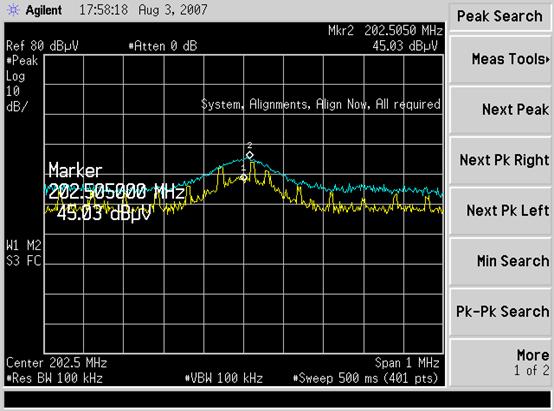
Task: Click the Ref 80 dBµV level readout
Action: point(42,46)
